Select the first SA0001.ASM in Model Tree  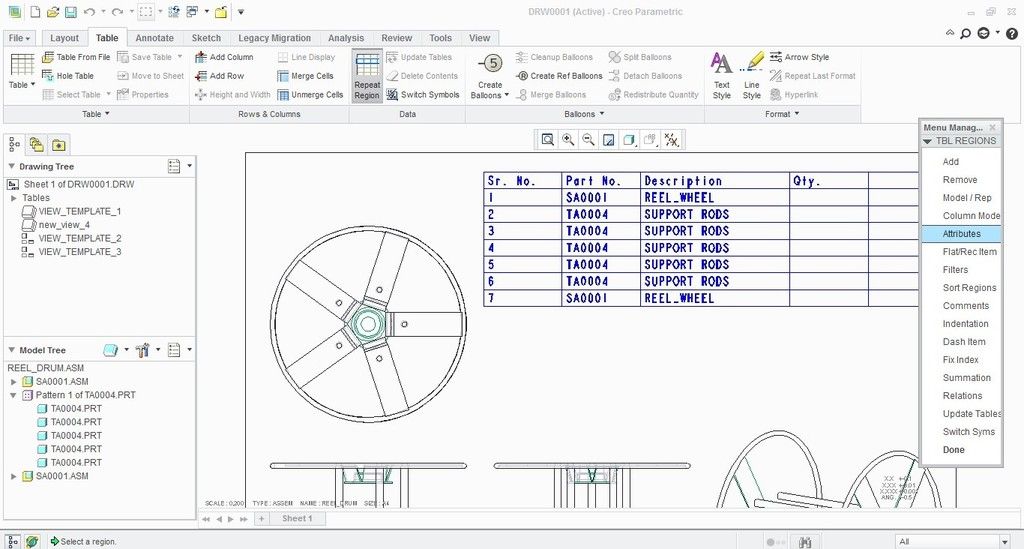click(62, 382)
